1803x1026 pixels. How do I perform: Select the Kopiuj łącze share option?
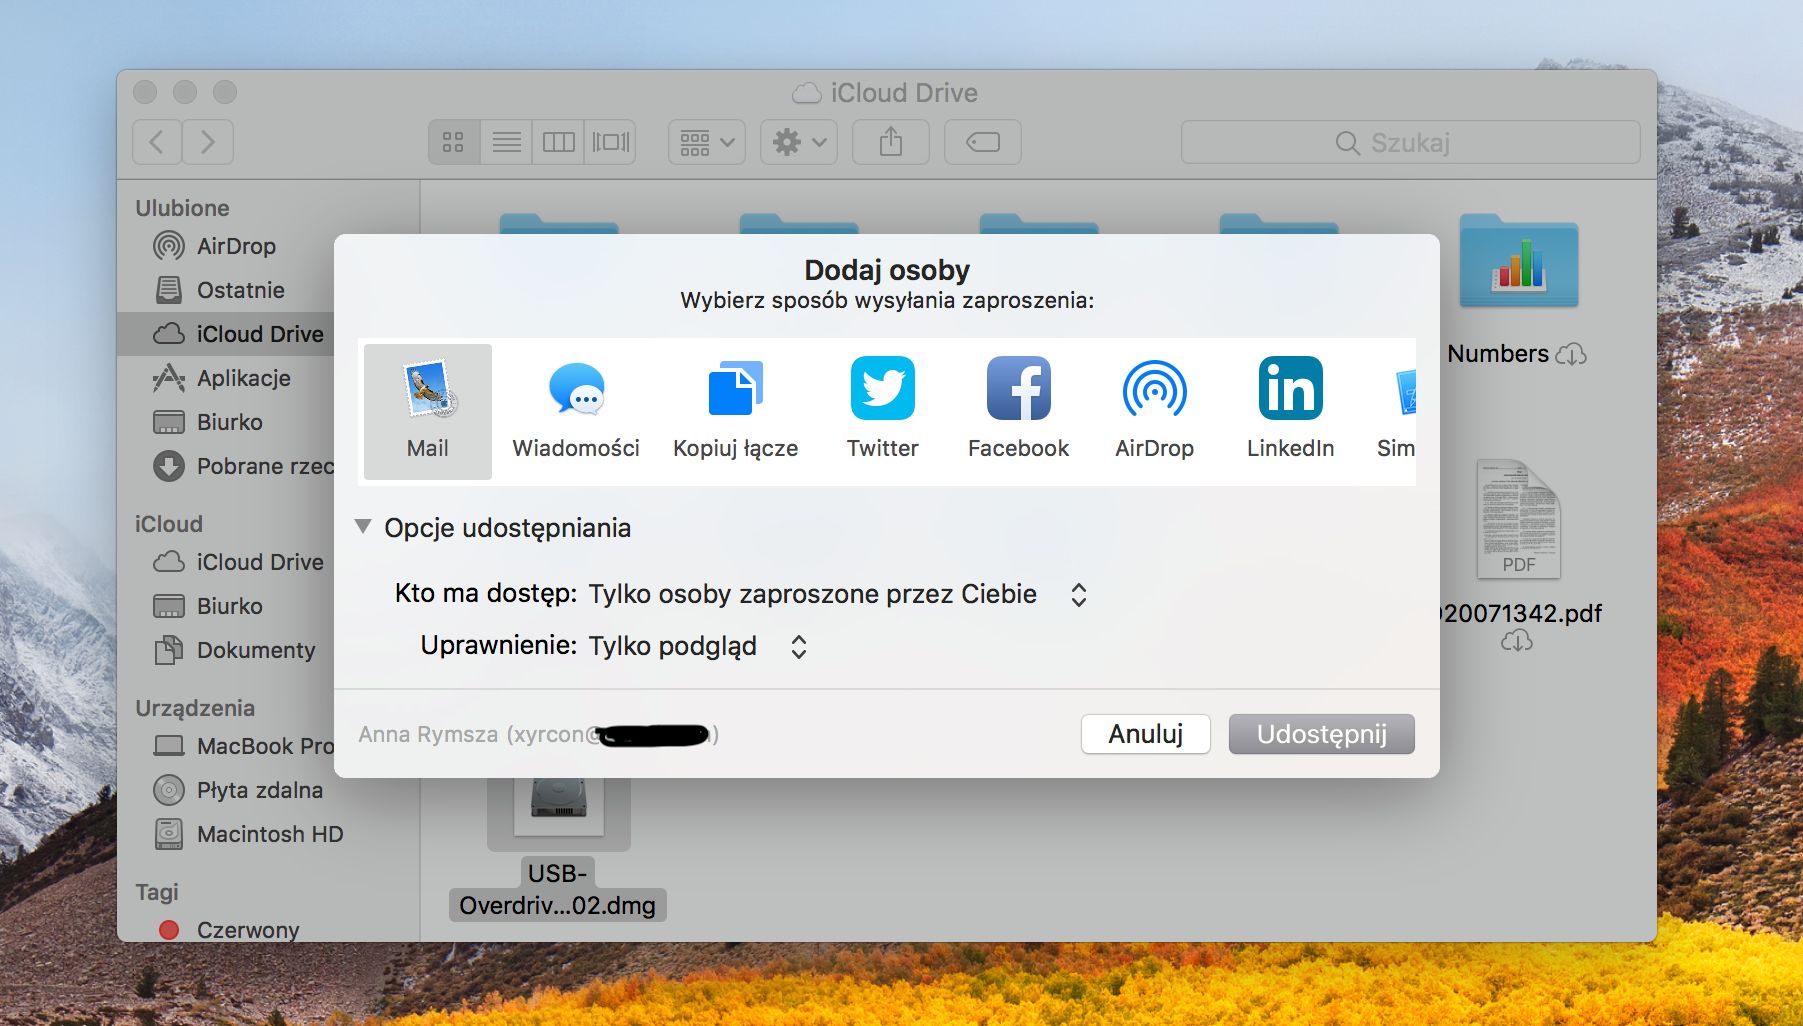pos(735,411)
